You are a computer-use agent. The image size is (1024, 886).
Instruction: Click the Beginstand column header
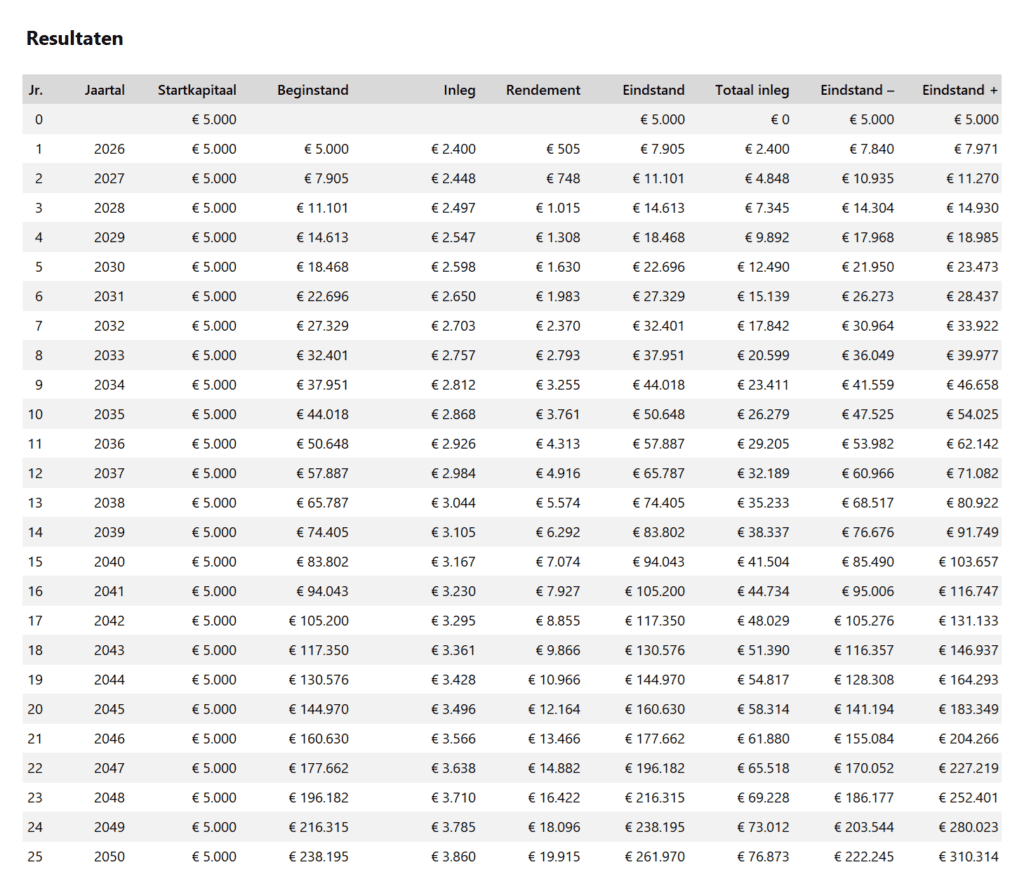(314, 89)
